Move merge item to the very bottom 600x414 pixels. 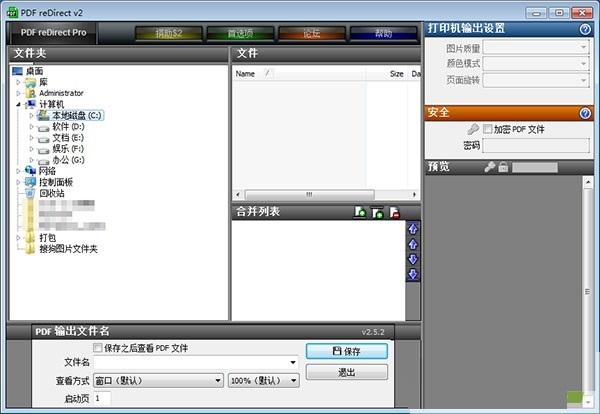click(413, 274)
